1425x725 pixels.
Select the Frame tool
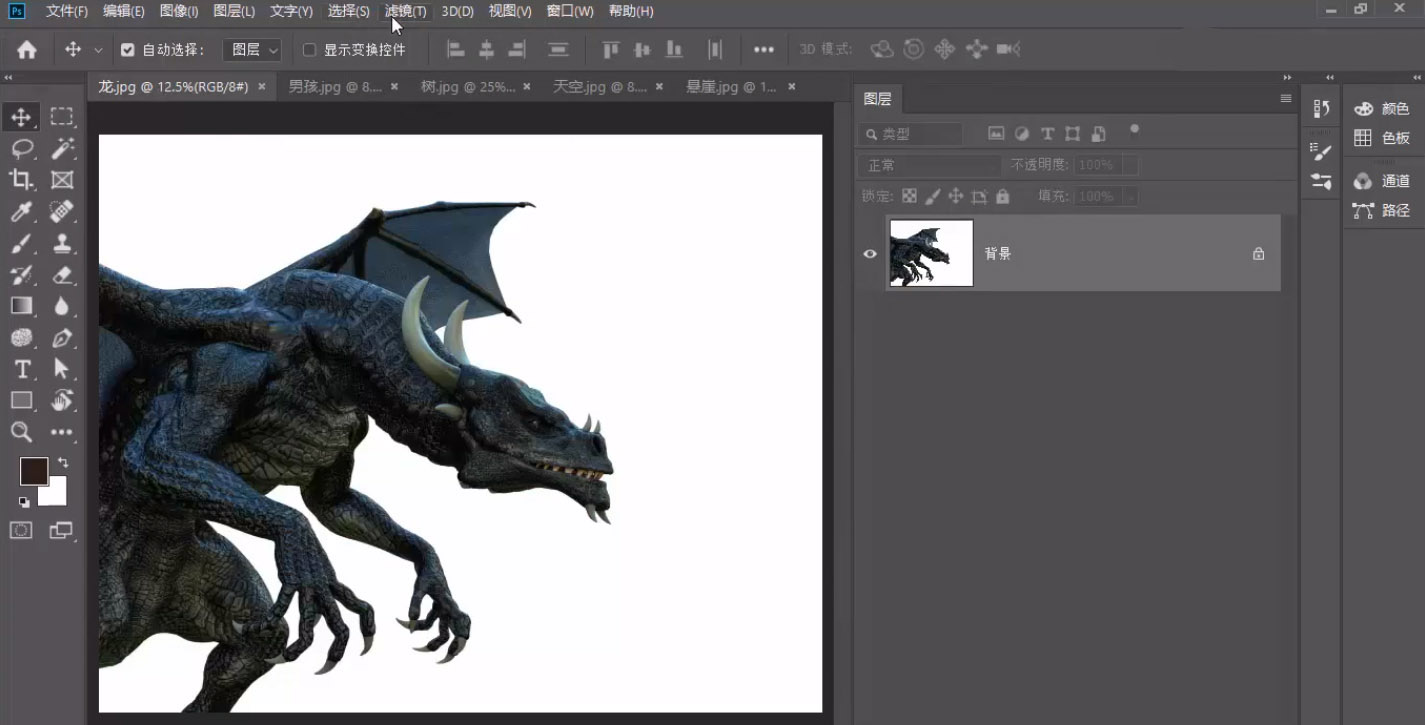(x=62, y=180)
